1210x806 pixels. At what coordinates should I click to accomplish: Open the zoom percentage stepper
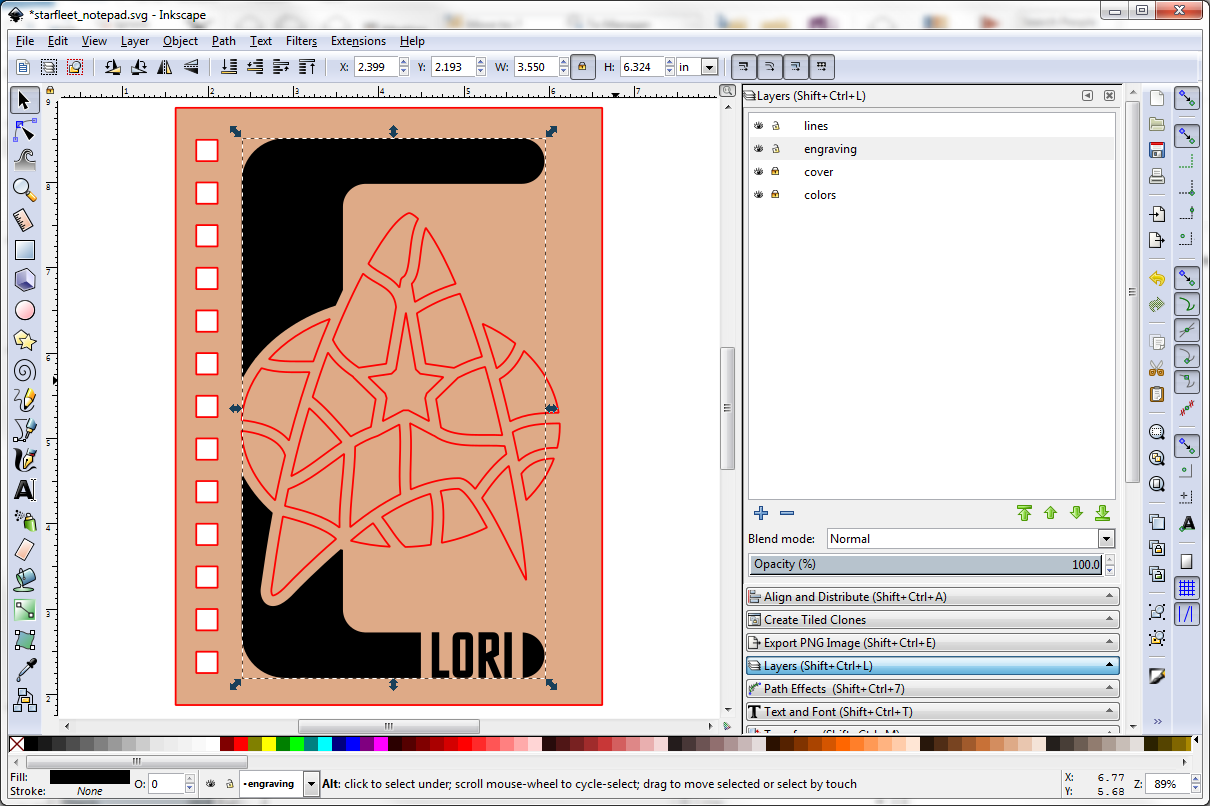(x=1198, y=784)
